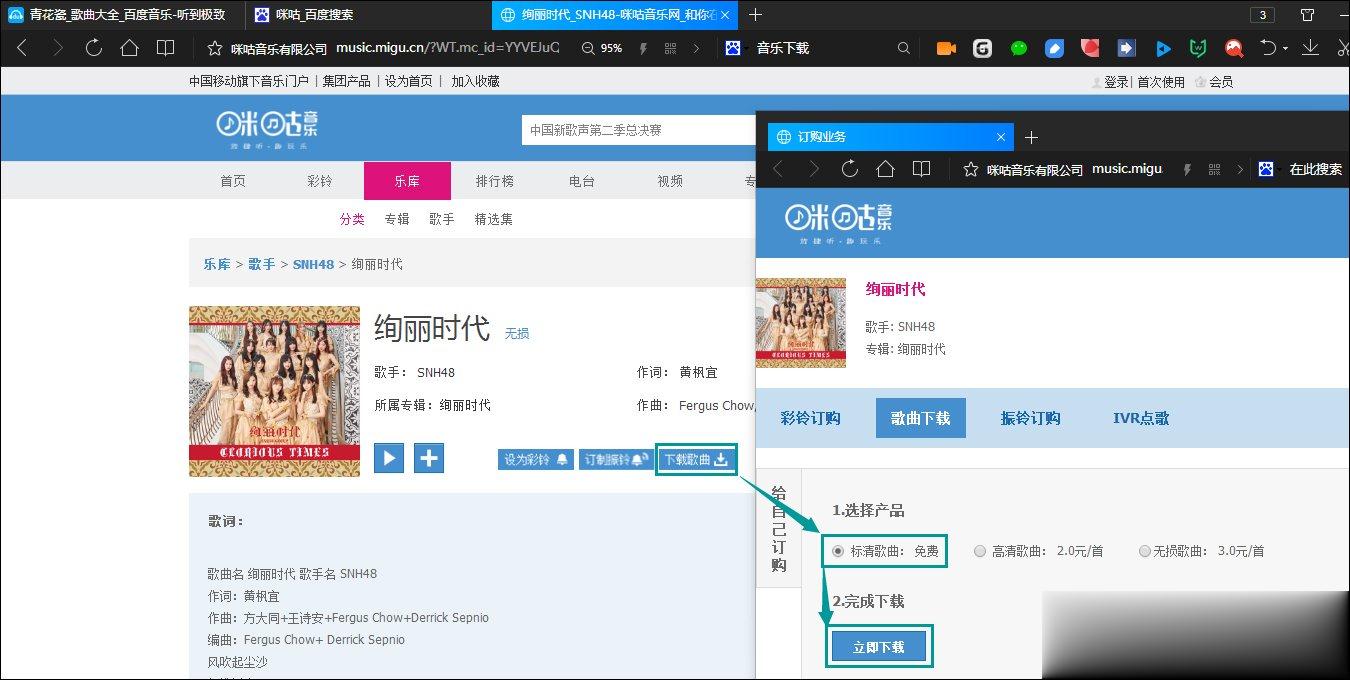Play the song with the blue play button
Viewport: 1350px width, 680px height.
(389, 458)
